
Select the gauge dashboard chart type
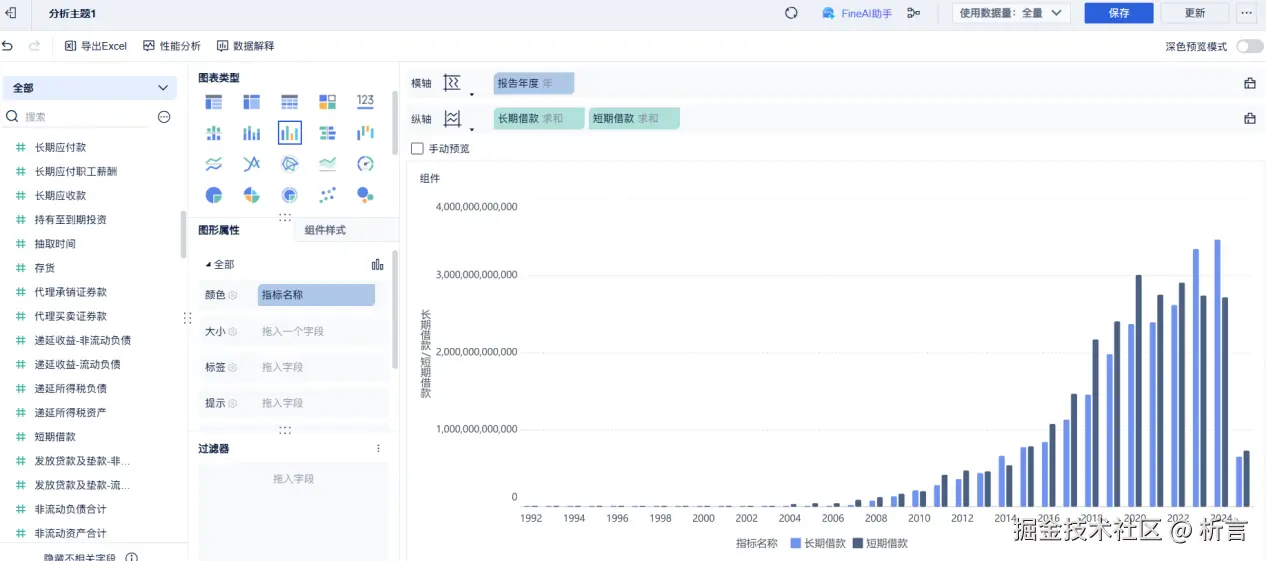pyautogui.click(x=365, y=164)
